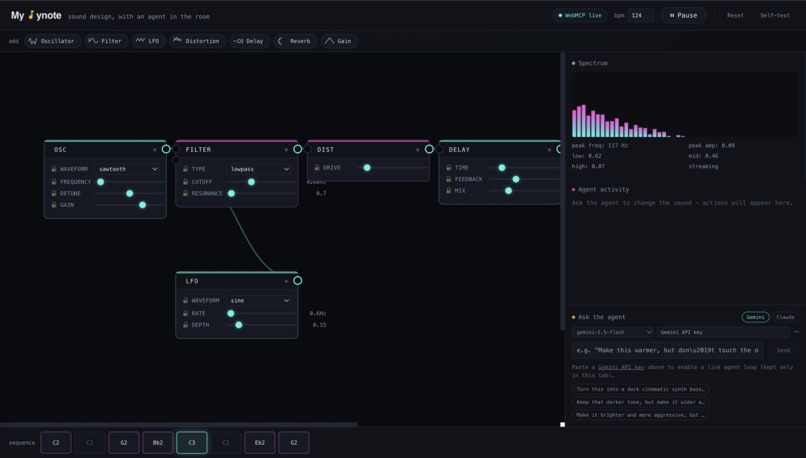Viewport: 806px width, 458px height.
Task: Add a Filter node from the toolbar
Action: tap(105, 41)
